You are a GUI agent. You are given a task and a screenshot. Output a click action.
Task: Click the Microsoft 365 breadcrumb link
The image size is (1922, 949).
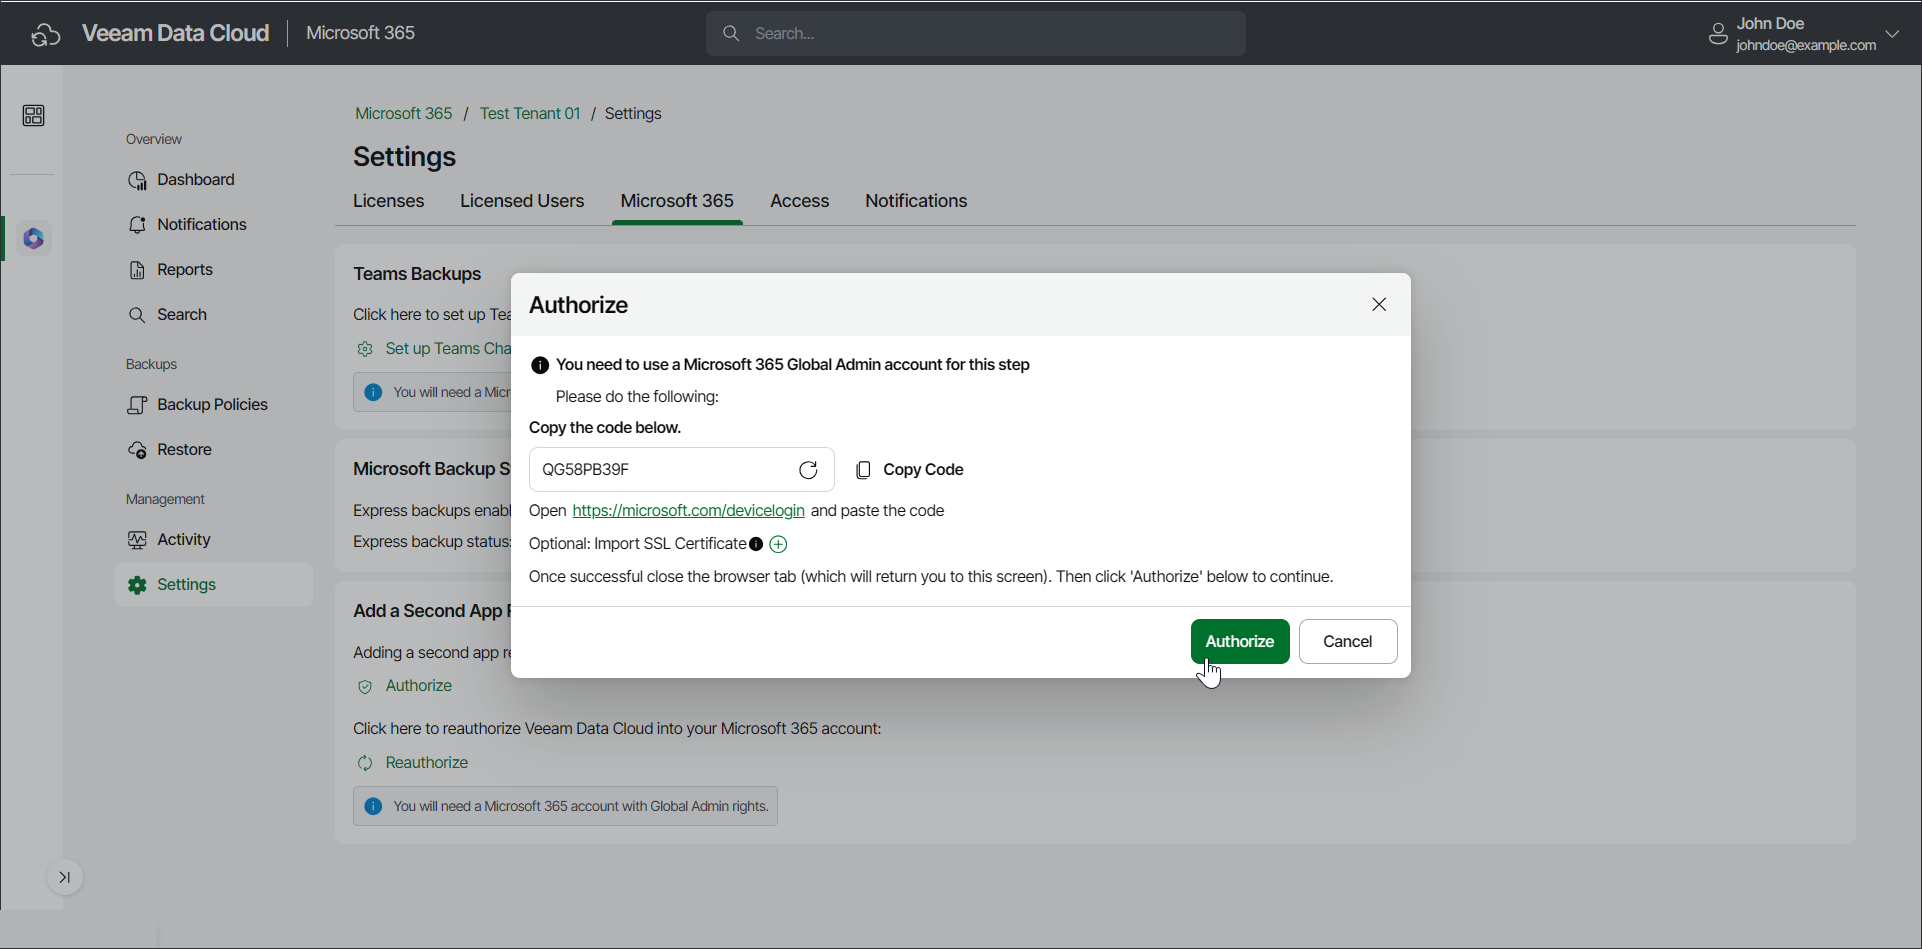tap(404, 114)
